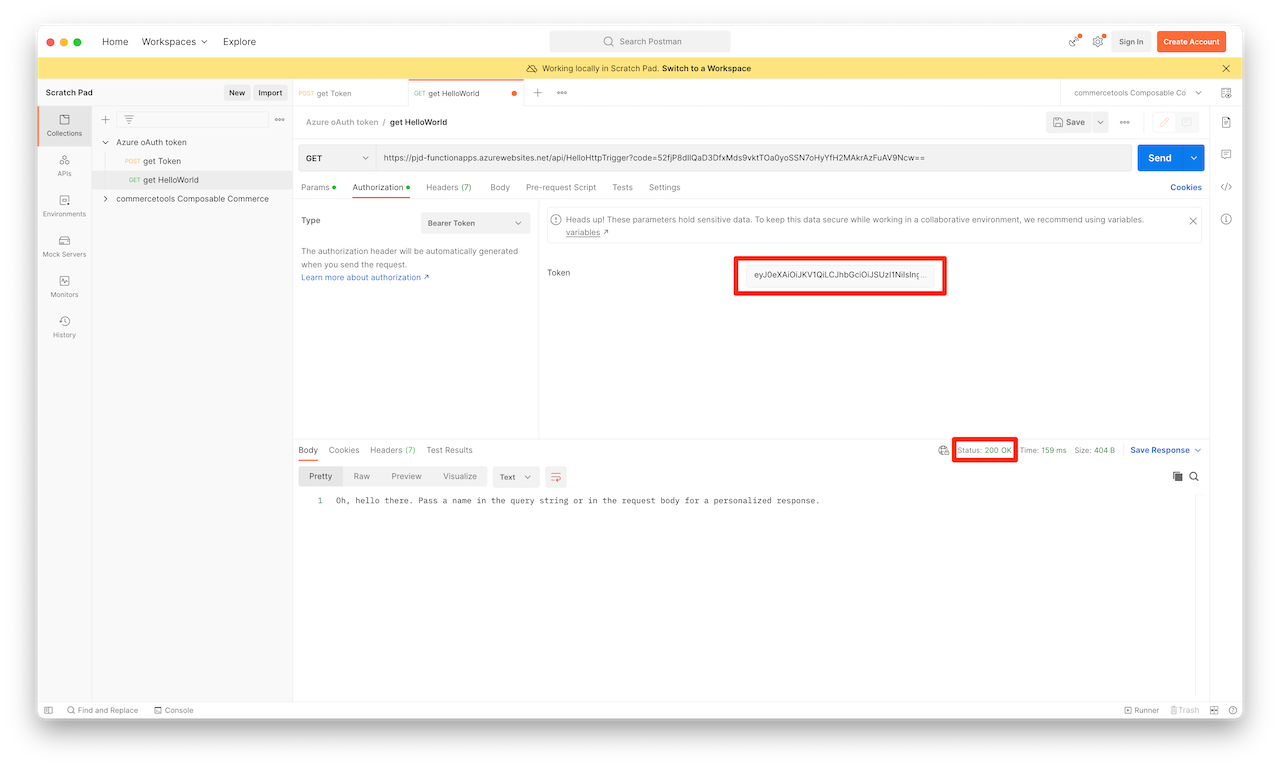The image size is (1280, 768).
Task: Search the response with the magnifier icon
Action: 1194,477
